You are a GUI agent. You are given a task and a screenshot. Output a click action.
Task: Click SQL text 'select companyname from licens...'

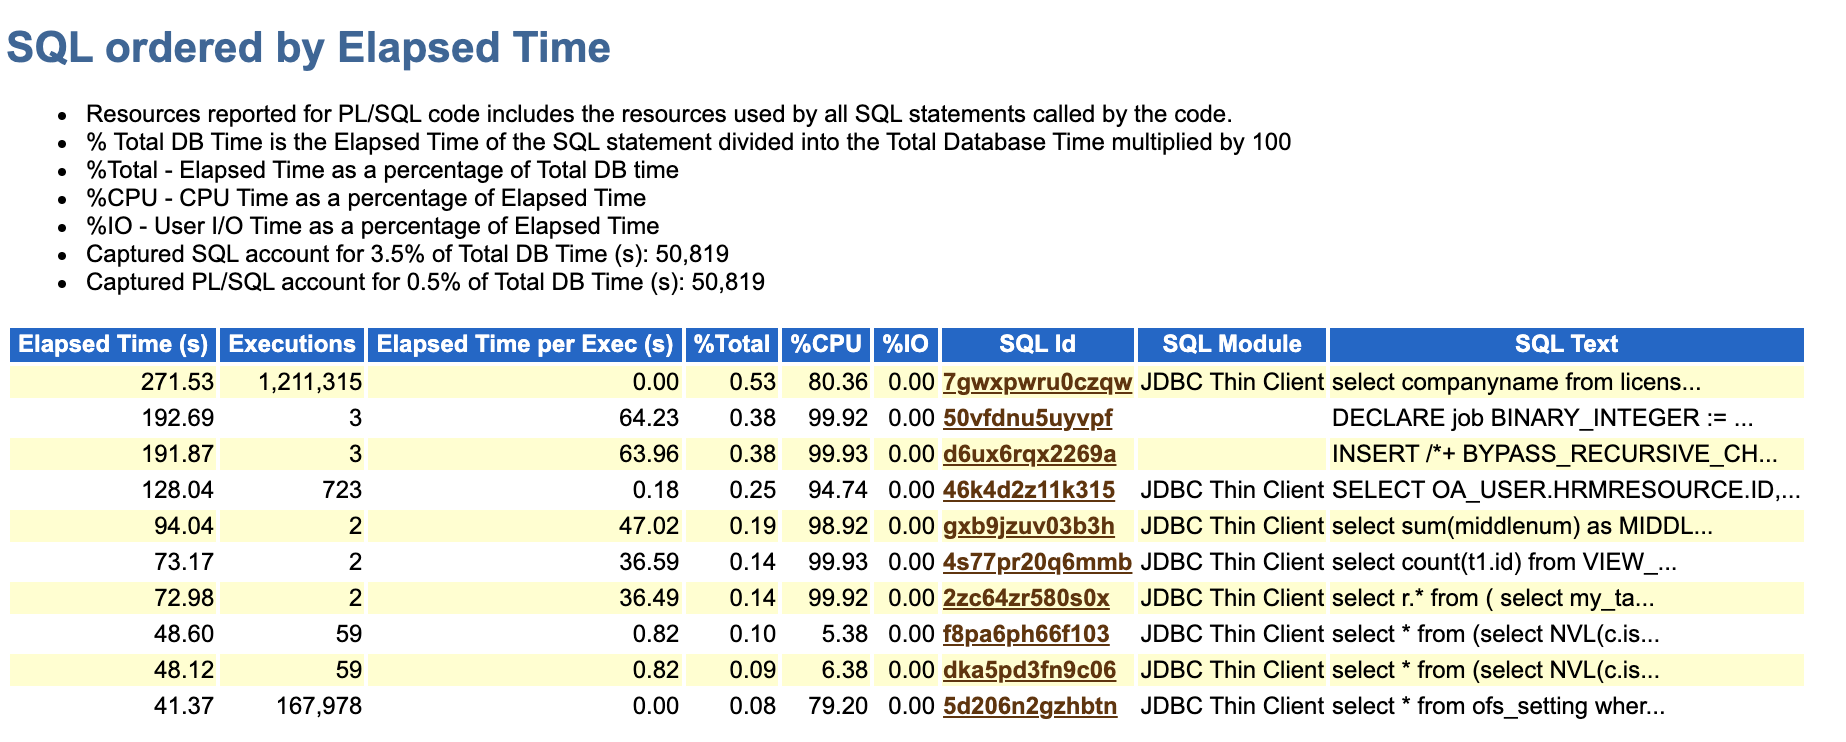pos(1516,382)
